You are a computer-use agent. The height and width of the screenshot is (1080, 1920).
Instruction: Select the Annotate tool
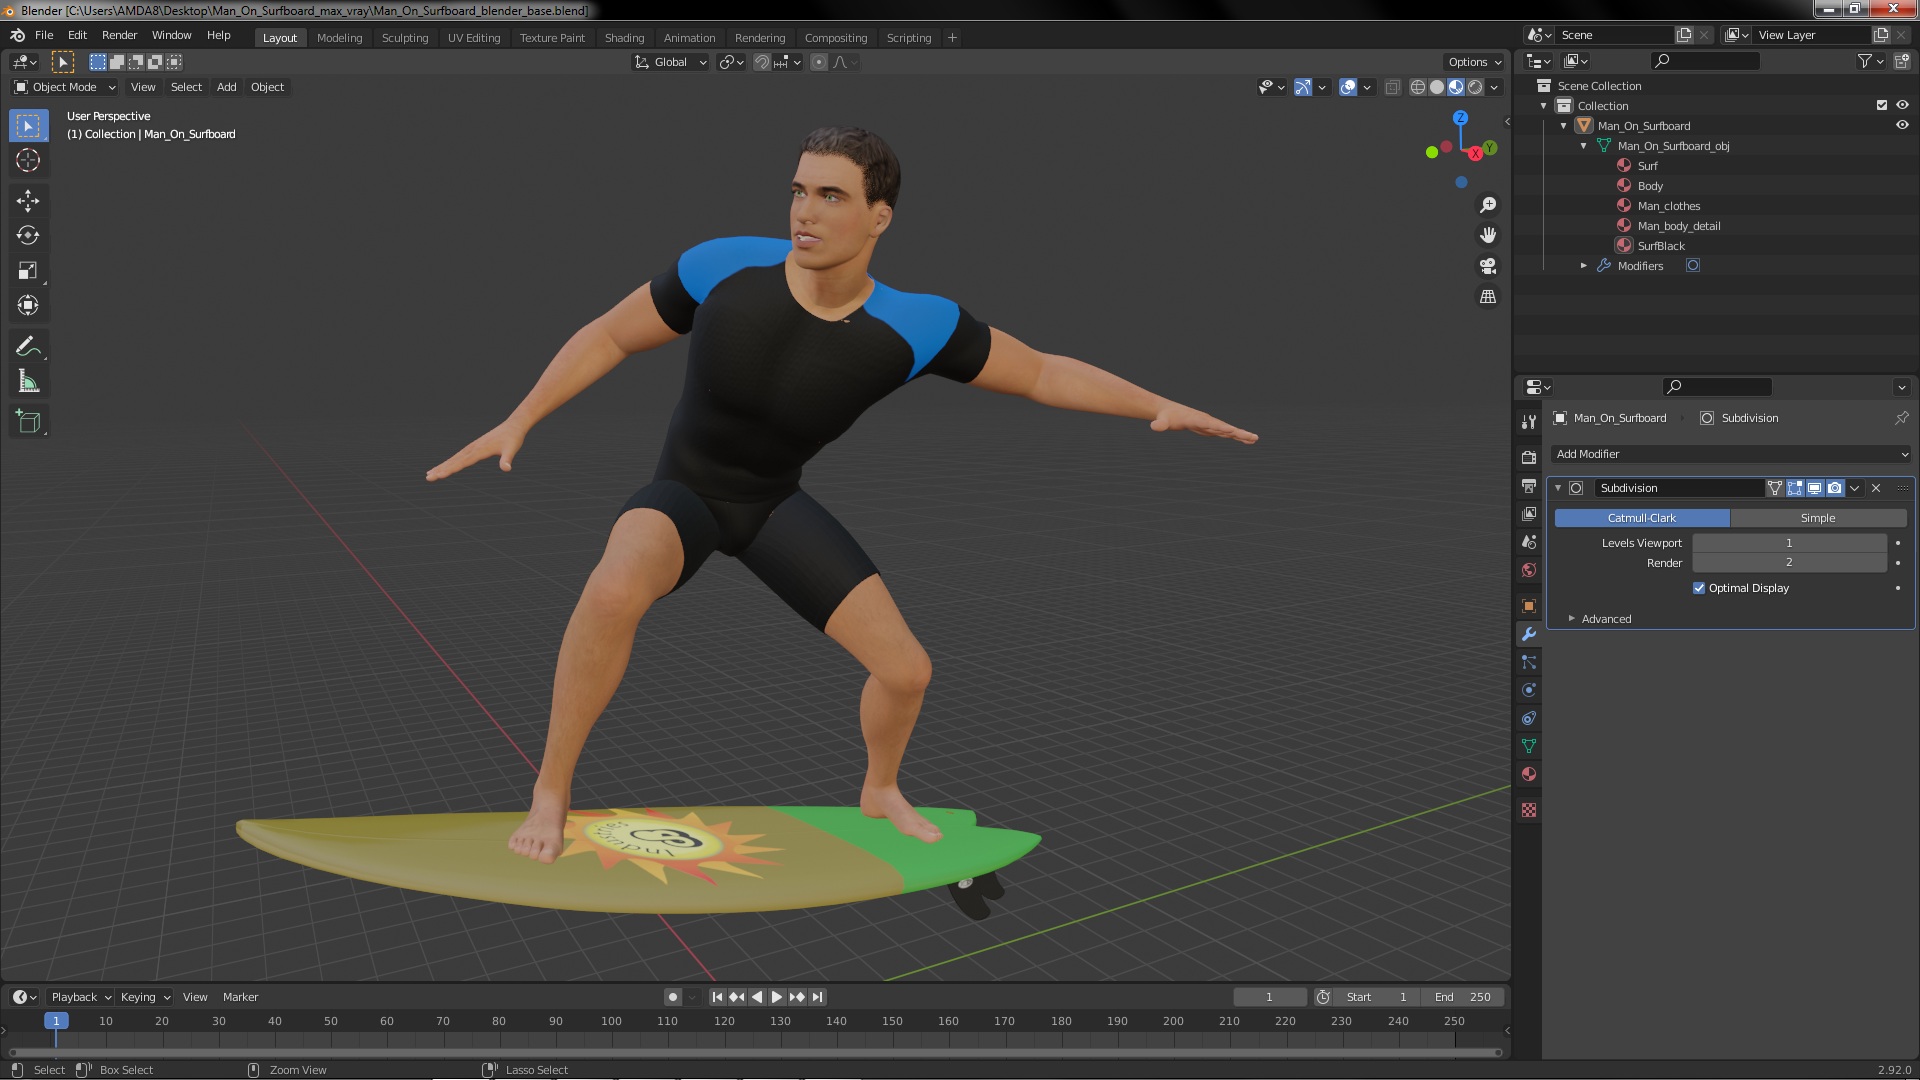tap(28, 347)
